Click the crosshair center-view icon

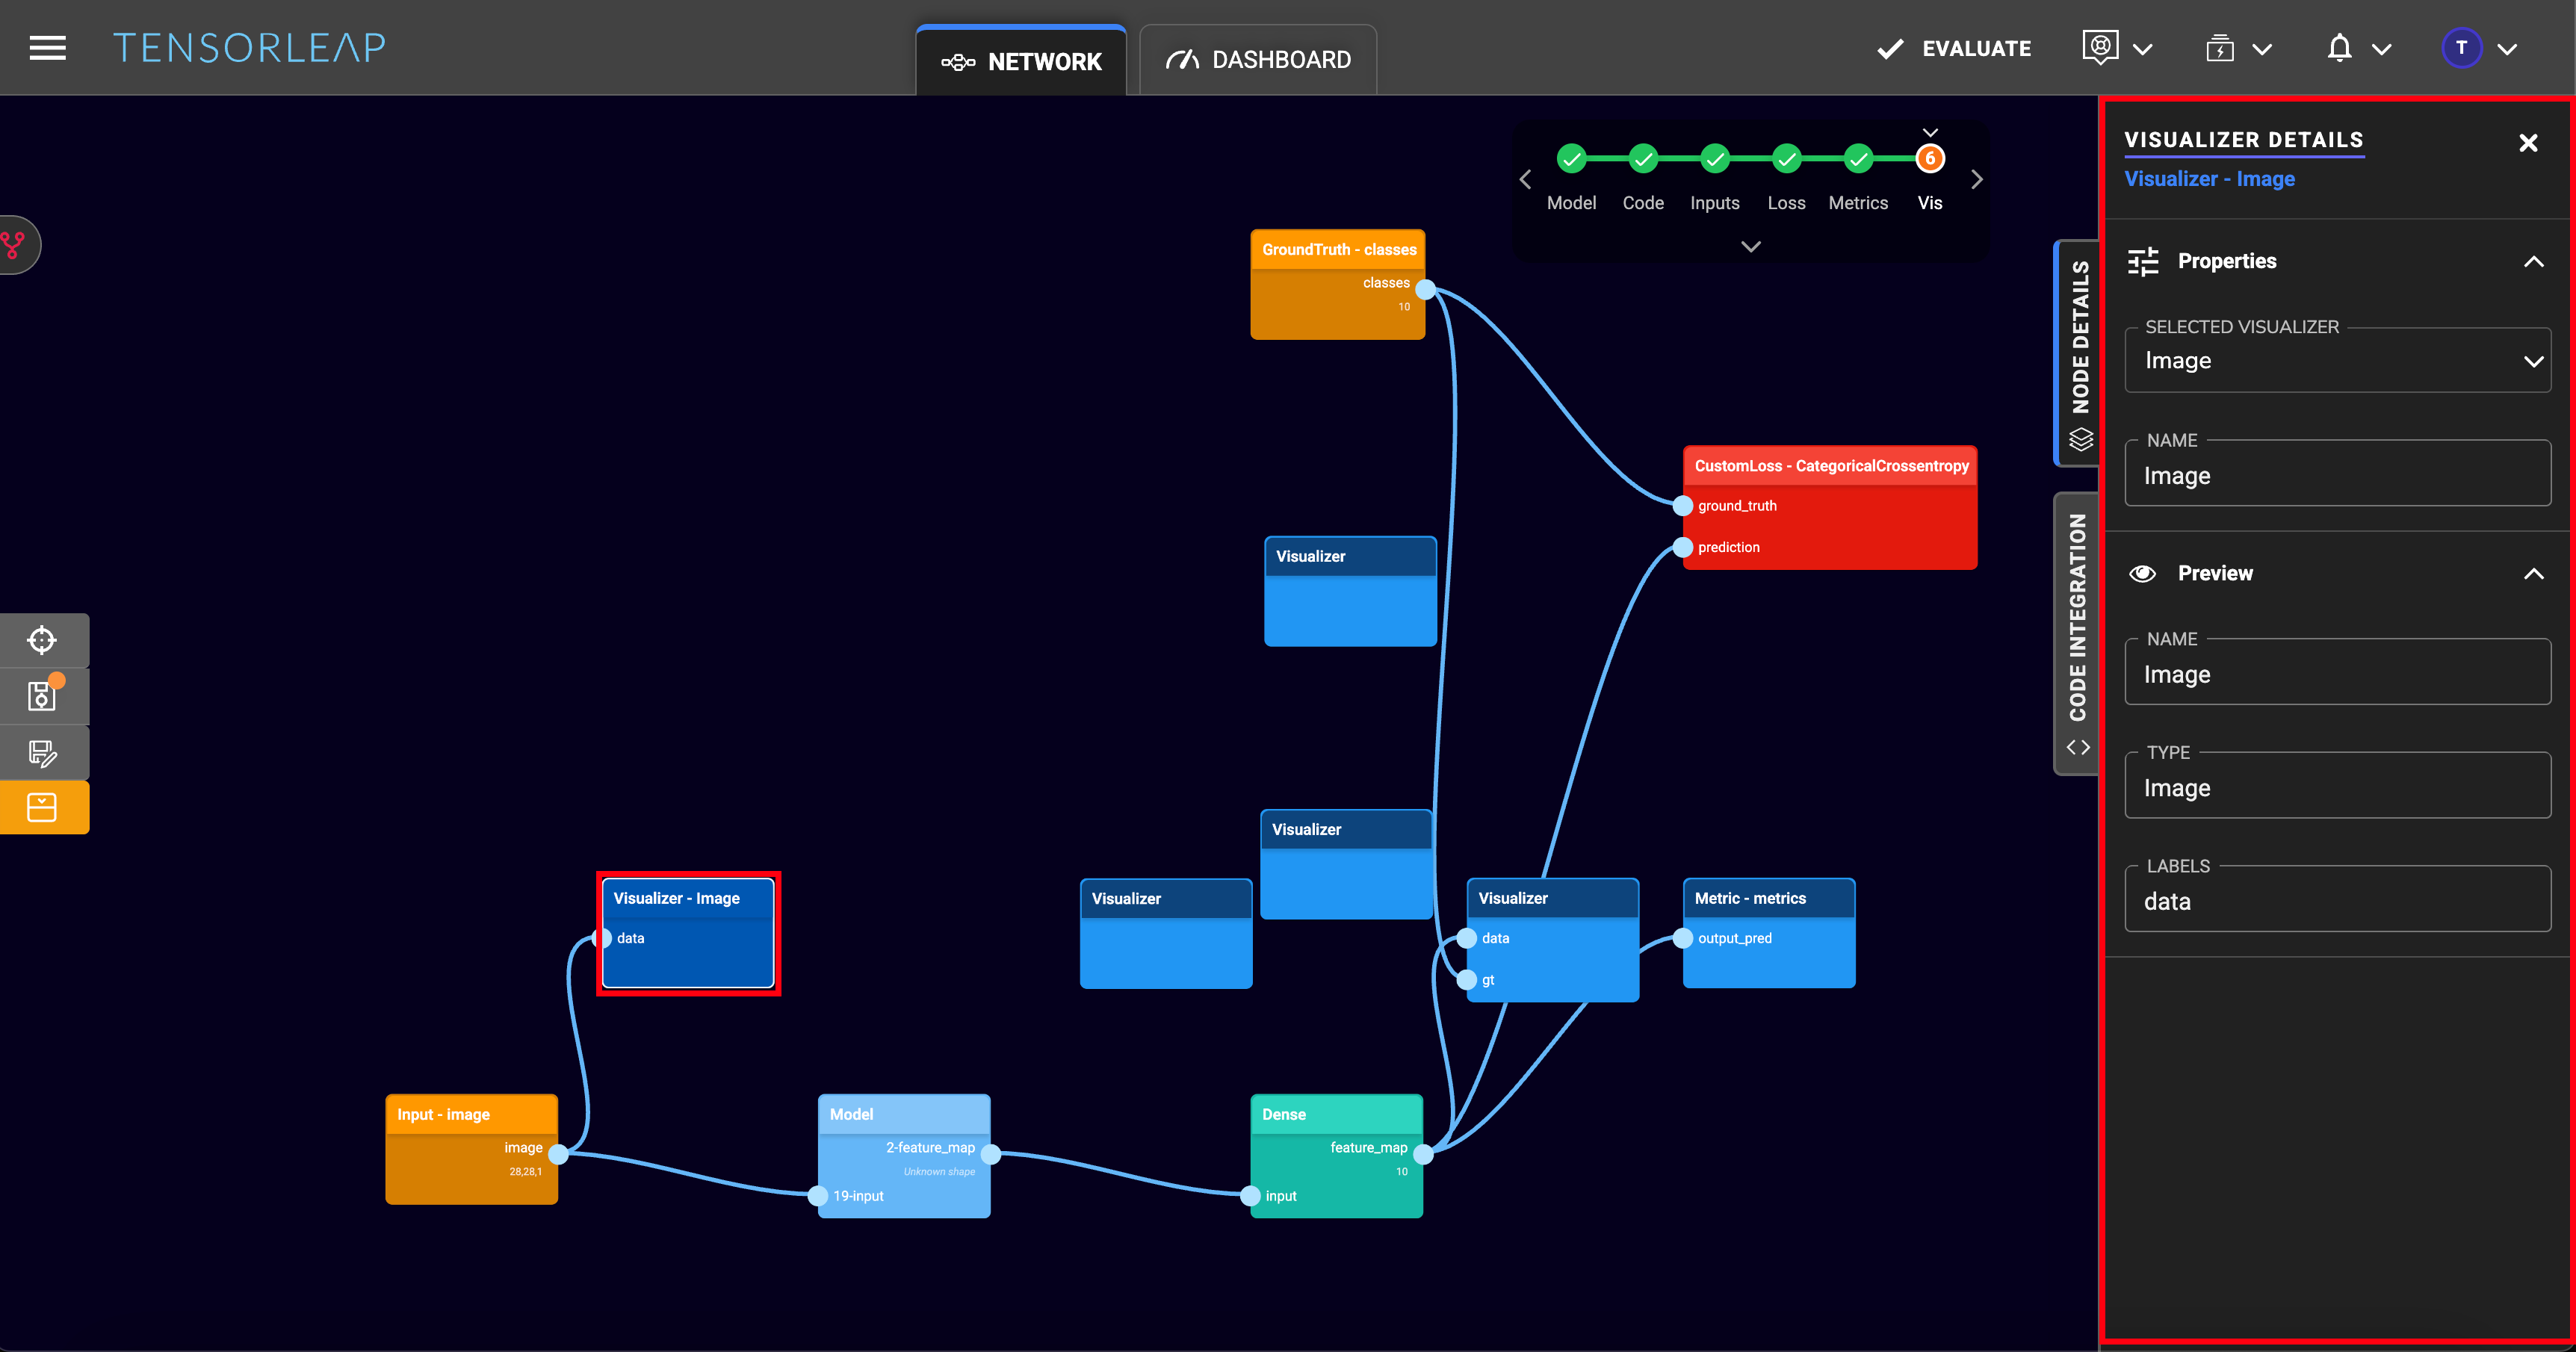click(42, 640)
